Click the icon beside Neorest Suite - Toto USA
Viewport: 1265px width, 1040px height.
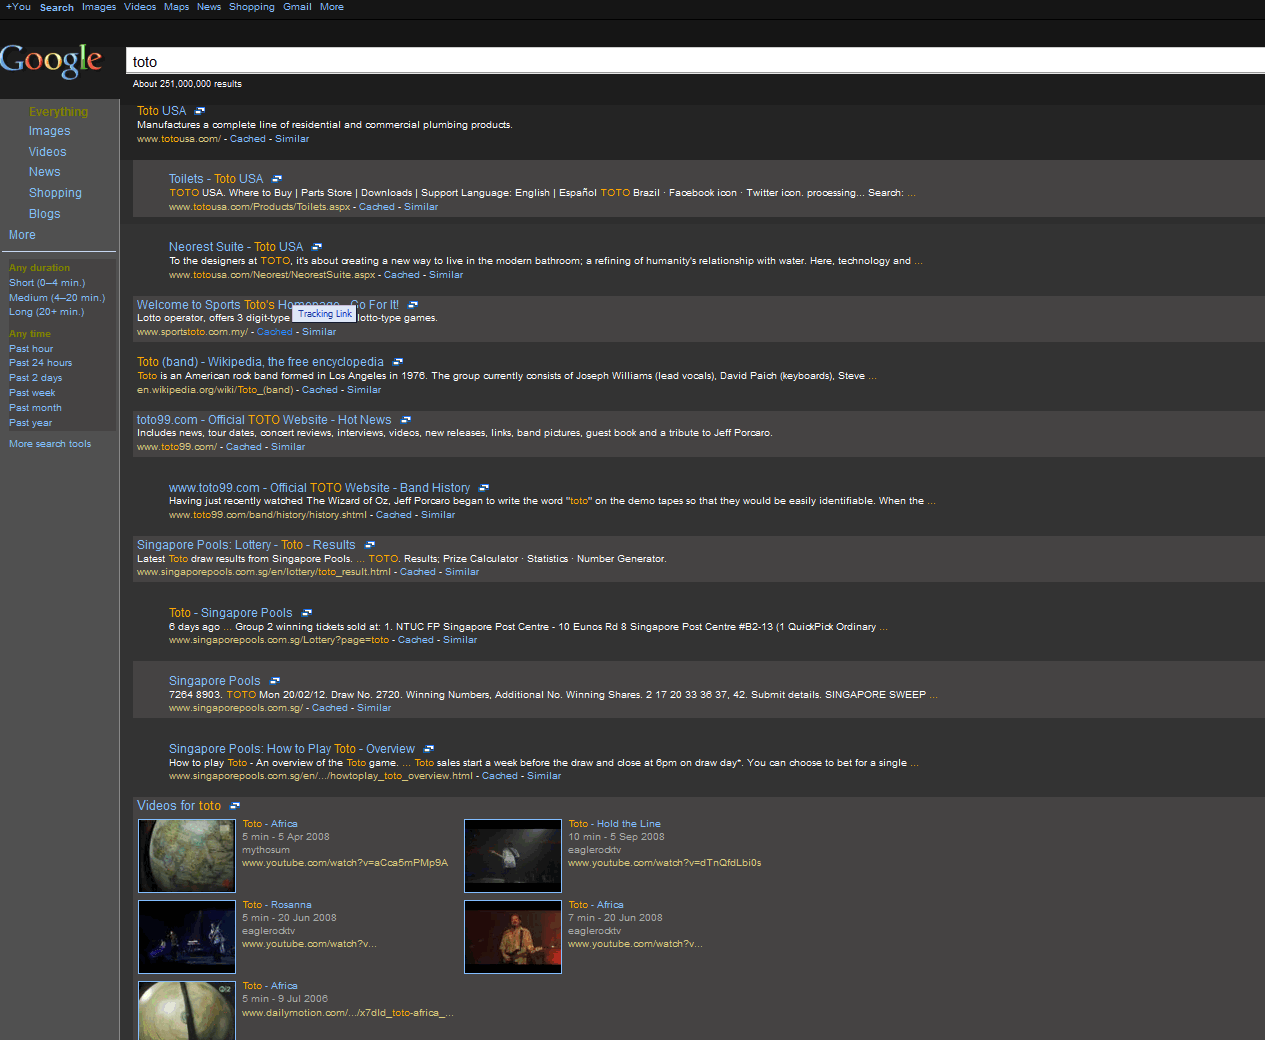pos(316,247)
